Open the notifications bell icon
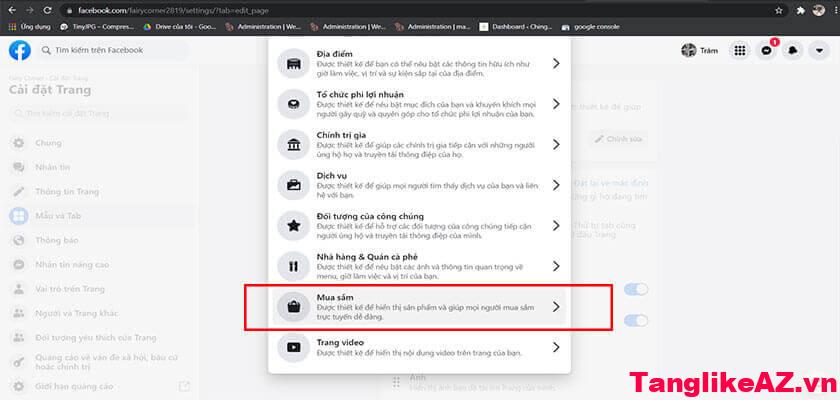The image size is (840, 400). click(792, 50)
